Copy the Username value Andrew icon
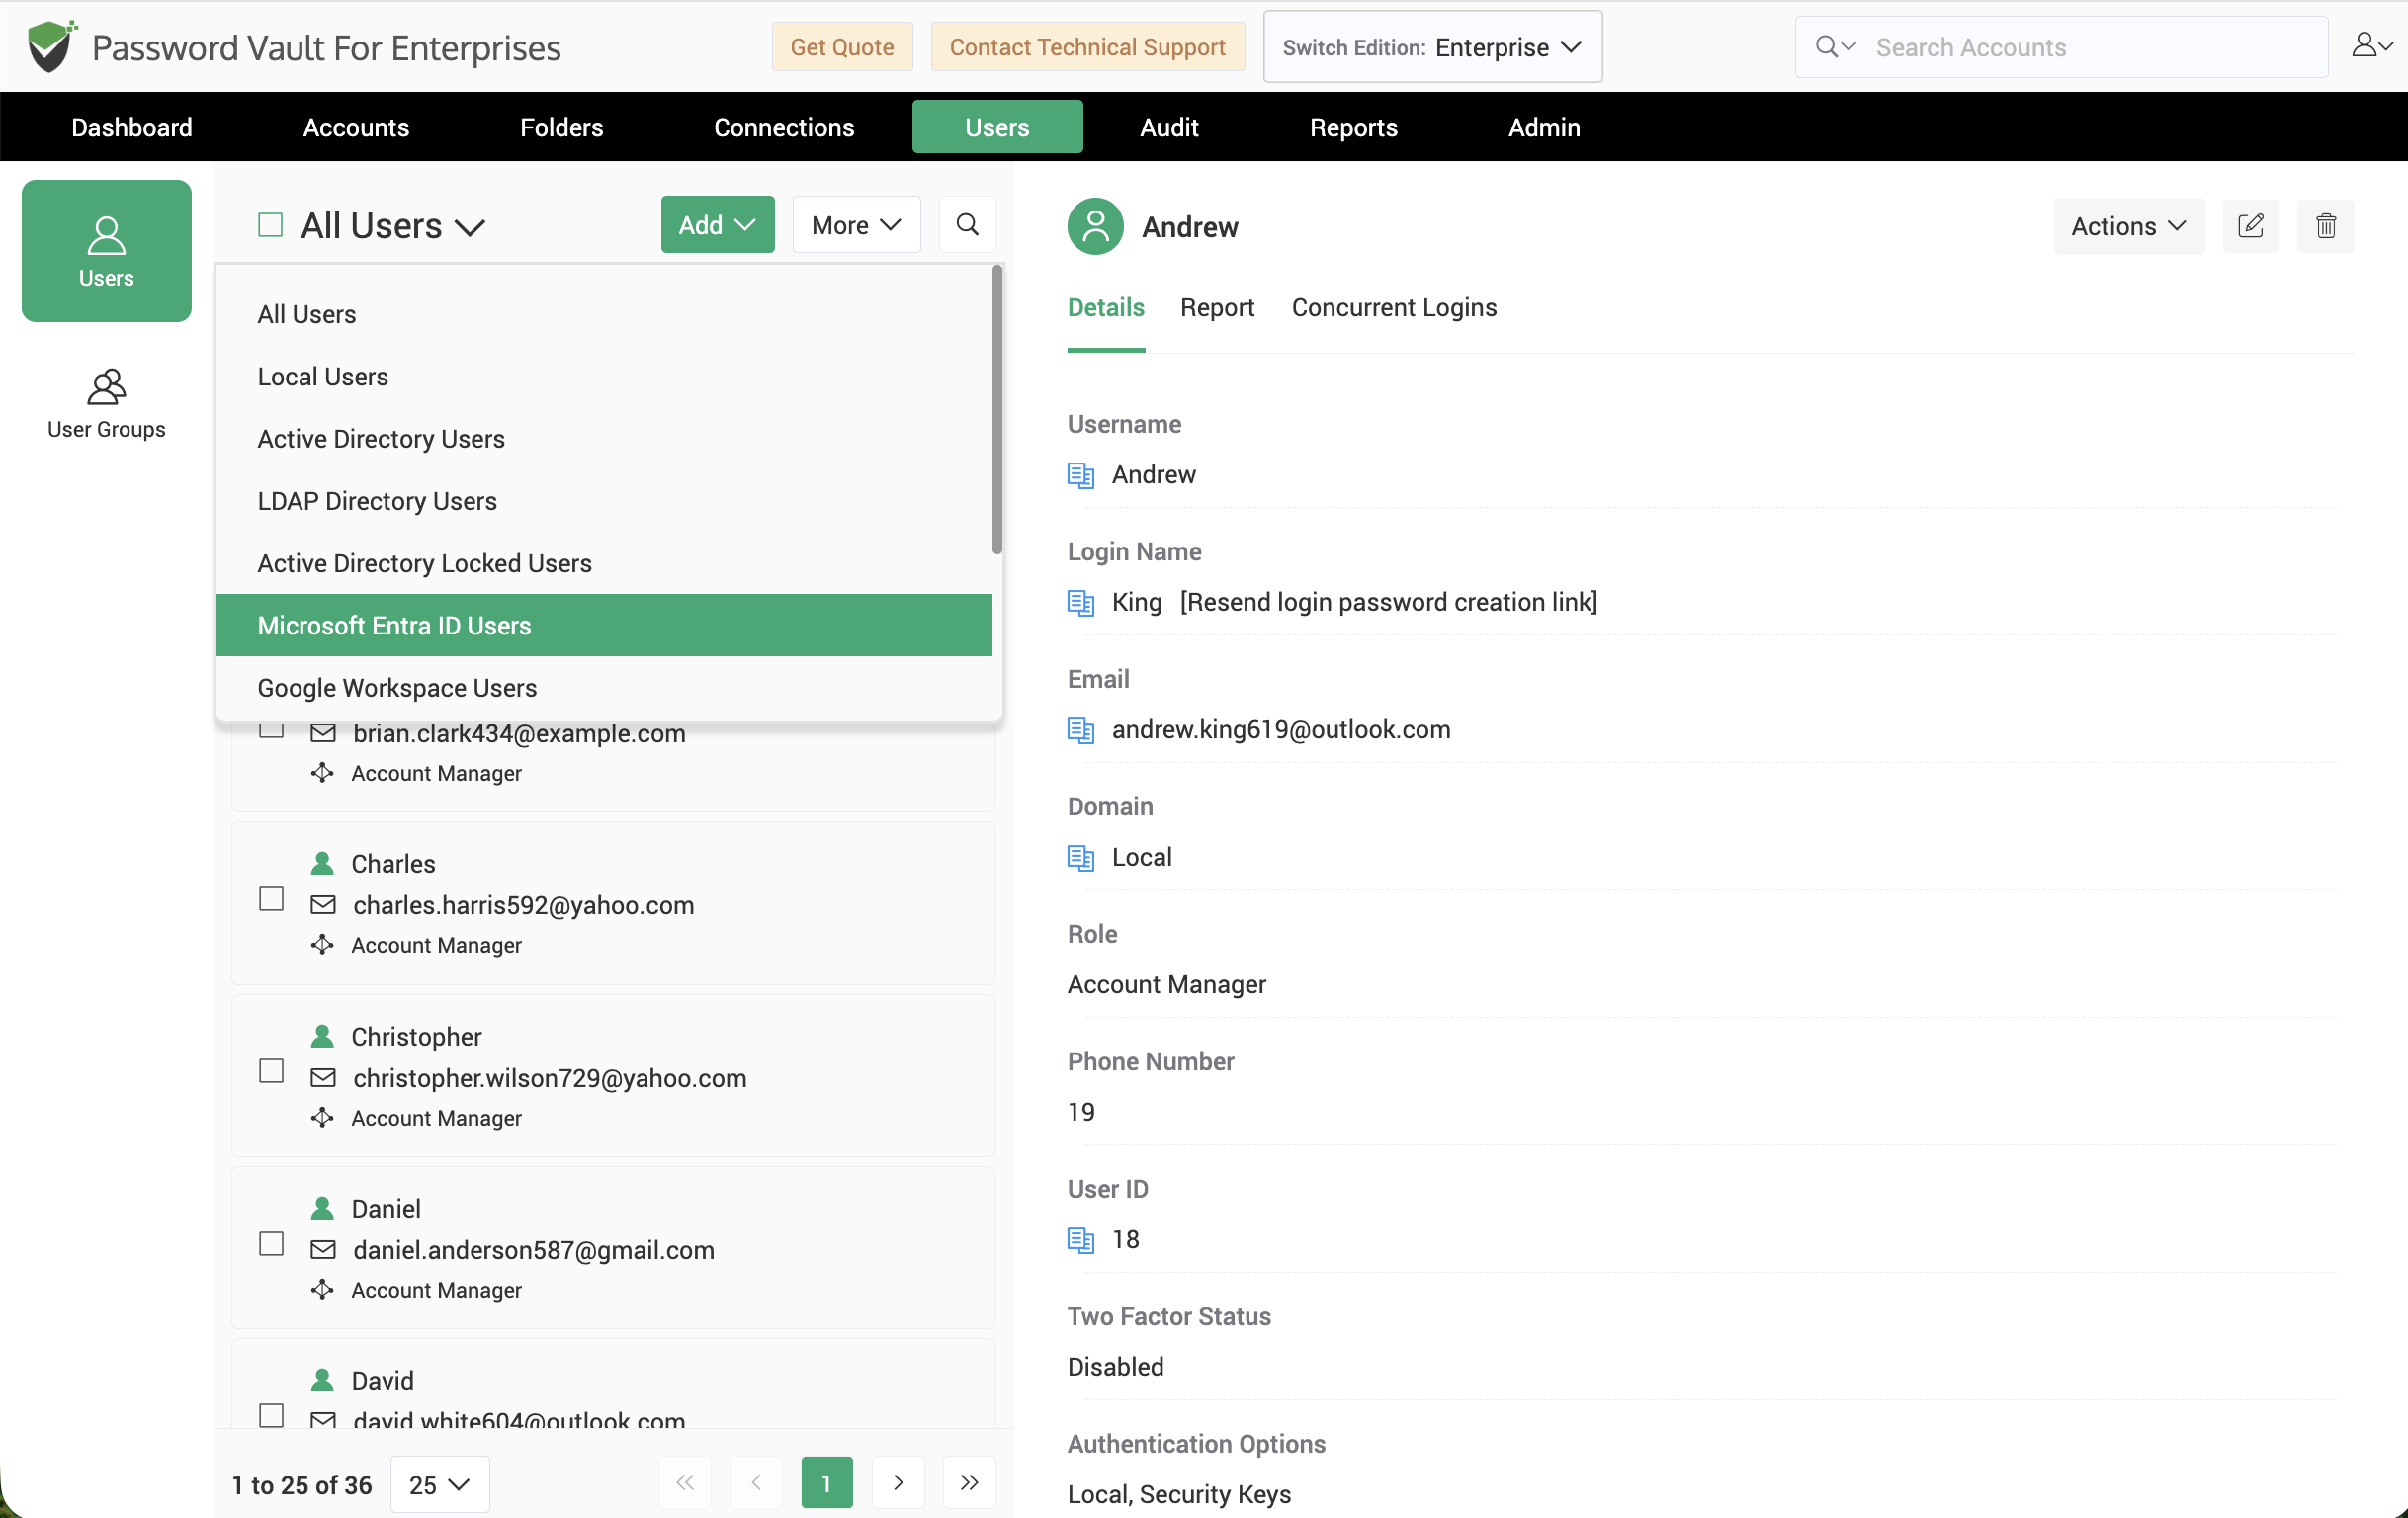The height and width of the screenshot is (1518, 2408). click(x=1080, y=475)
